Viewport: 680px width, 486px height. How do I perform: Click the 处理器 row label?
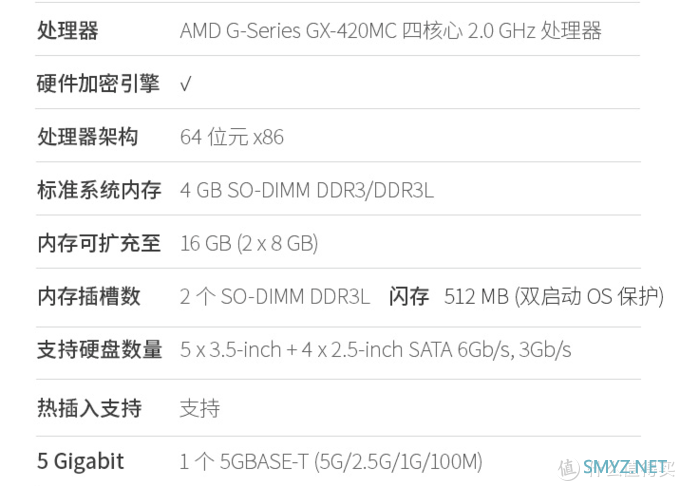(68, 30)
